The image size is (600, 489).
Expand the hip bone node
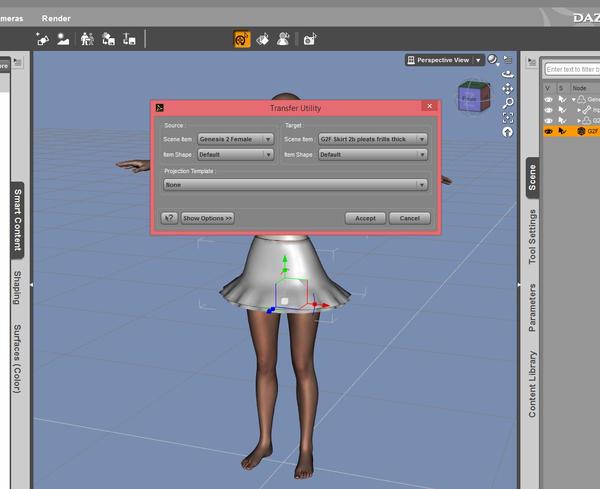click(x=579, y=110)
